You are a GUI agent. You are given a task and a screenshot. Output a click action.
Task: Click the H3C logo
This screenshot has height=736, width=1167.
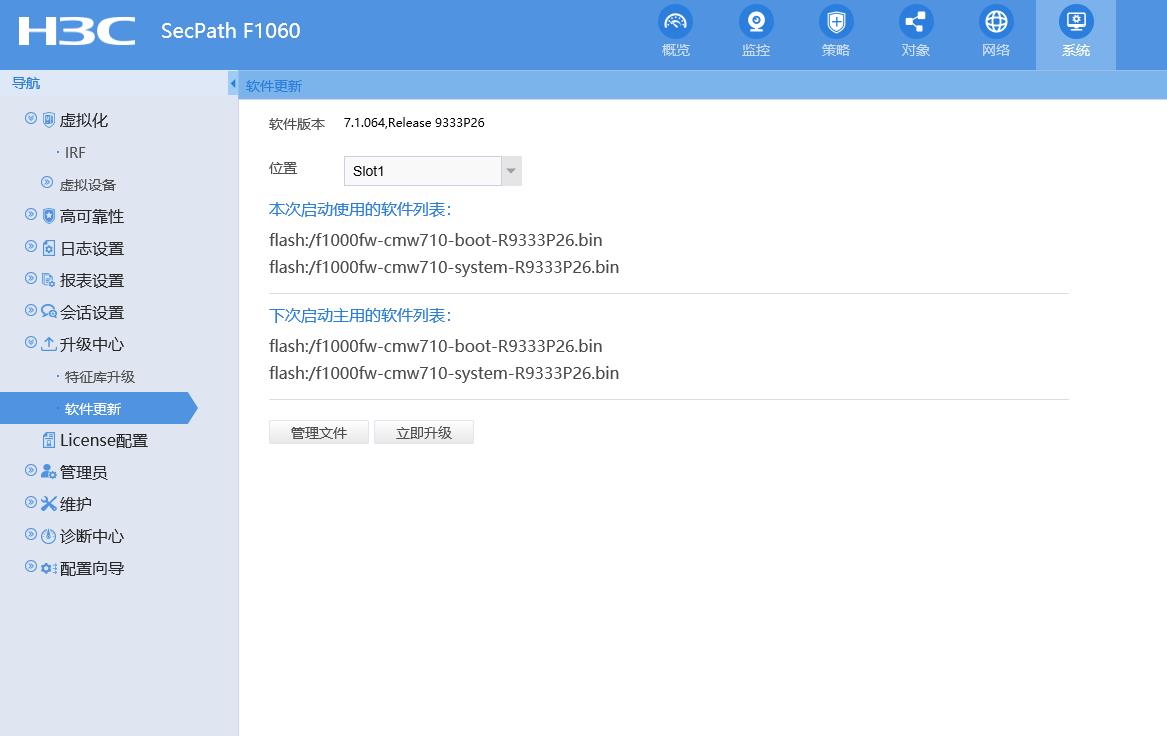(x=77, y=31)
